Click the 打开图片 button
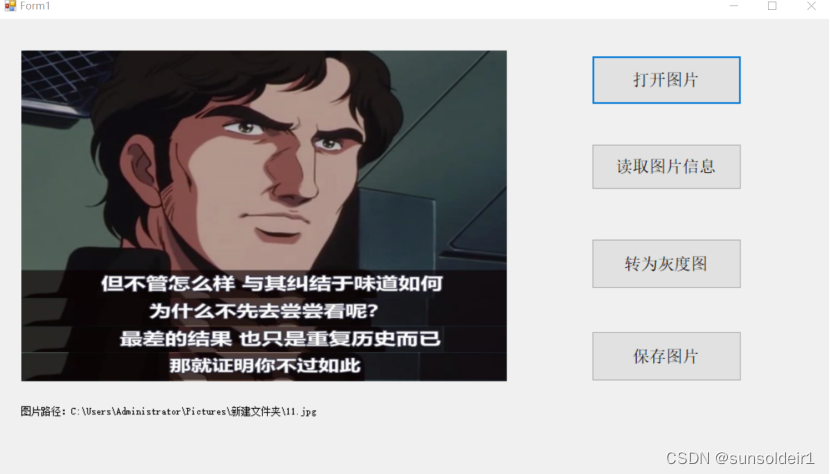Screen dimensions: 830x474 (666, 80)
